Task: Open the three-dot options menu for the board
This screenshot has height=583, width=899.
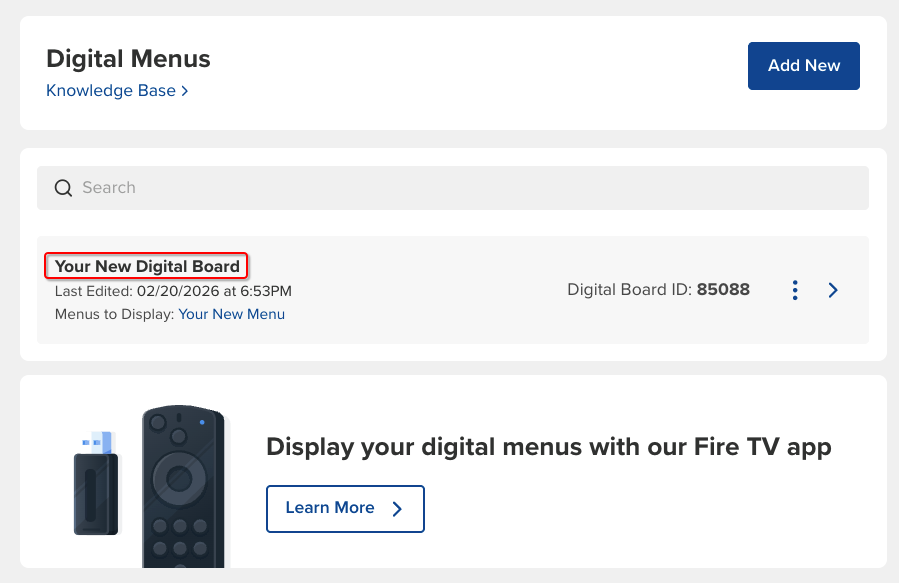Action: pos(795,290)
